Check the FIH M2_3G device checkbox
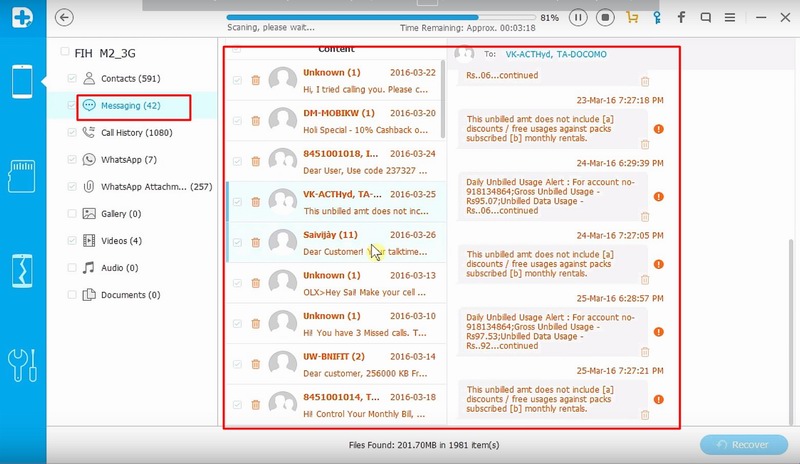800x464 pixels. coord(63,52)
